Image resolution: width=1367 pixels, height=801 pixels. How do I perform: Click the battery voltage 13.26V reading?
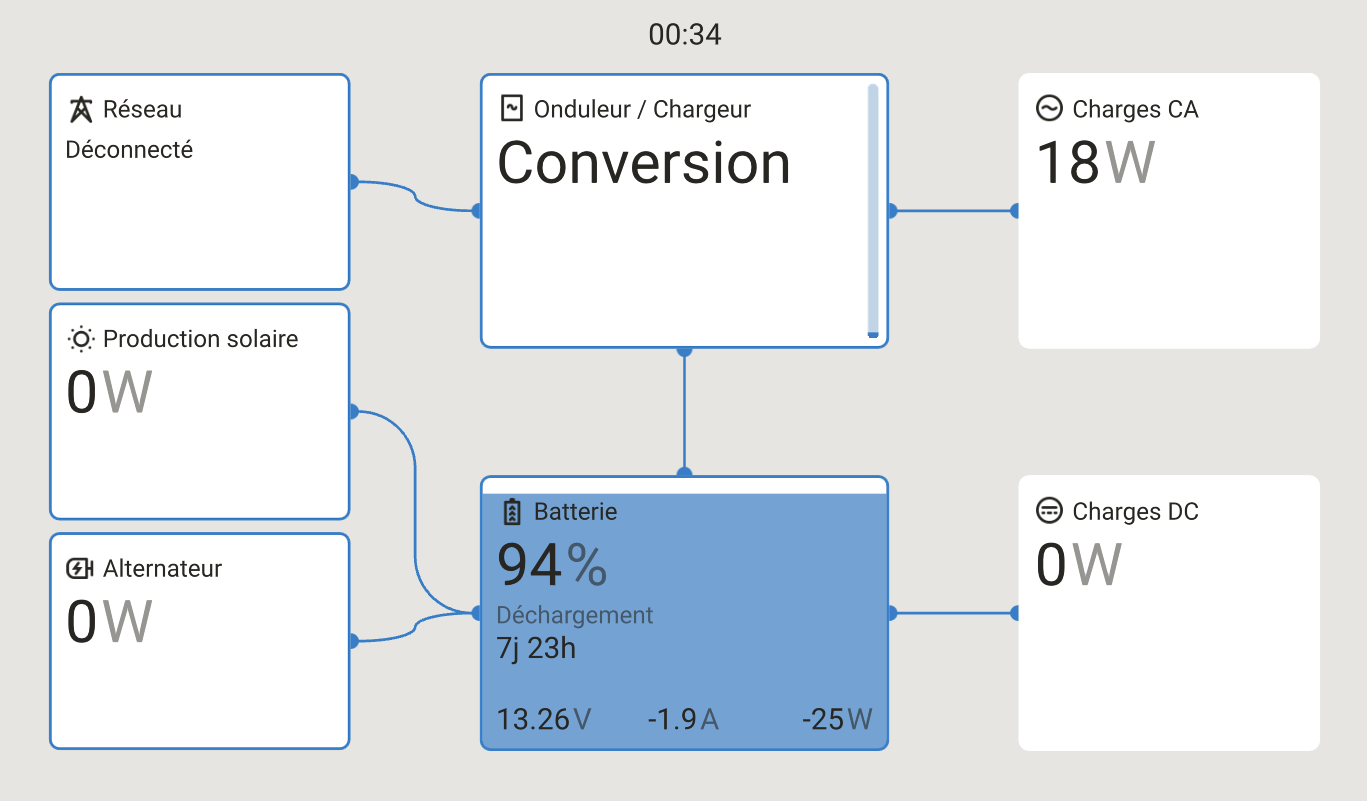point(544,719)
